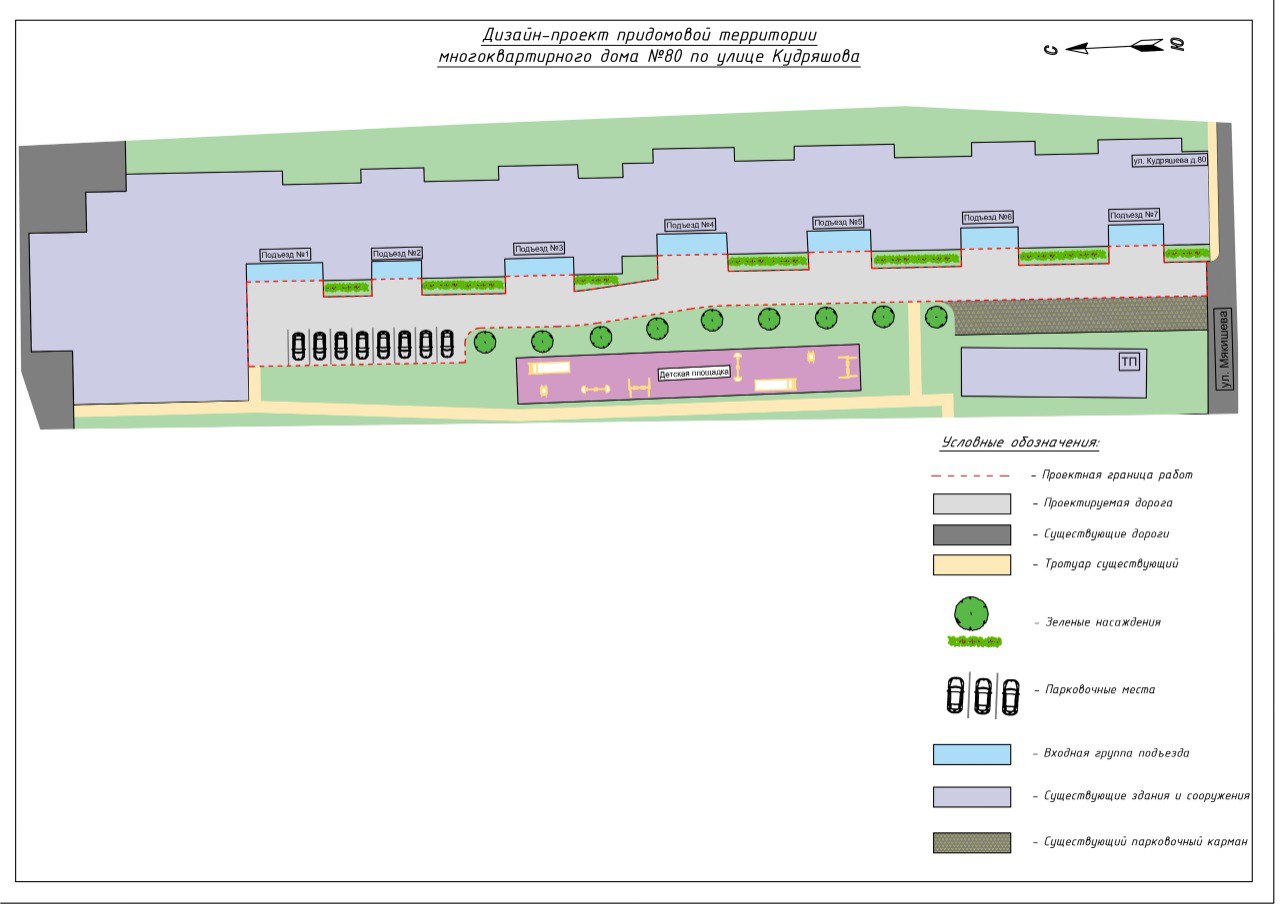Click the light gray 'Проектируемая дорога' swatch

coord(971,504)
